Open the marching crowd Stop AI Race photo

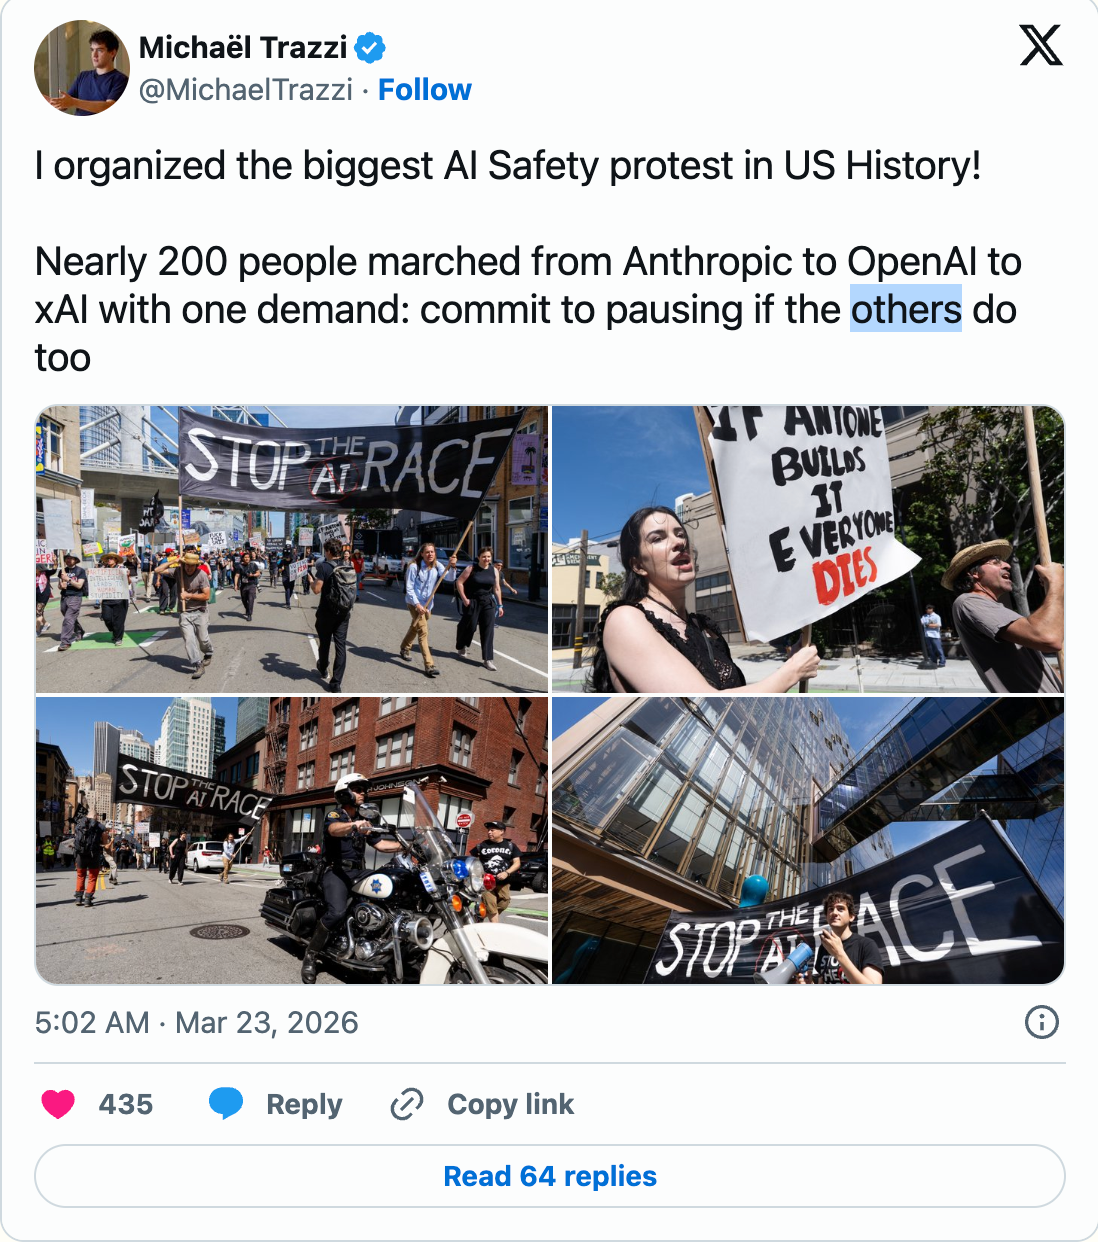292,549
